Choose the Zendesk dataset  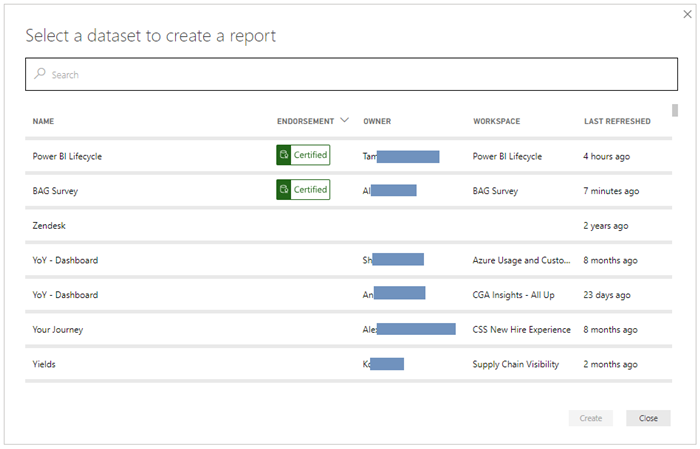[x=49, y=226]
